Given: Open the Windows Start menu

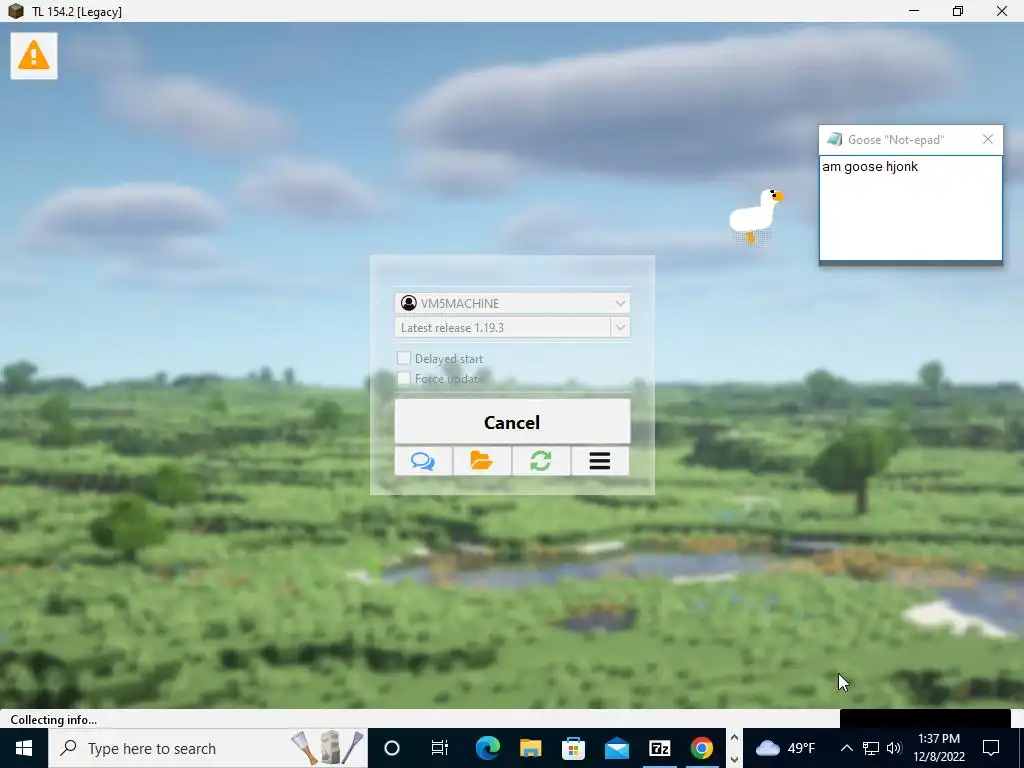Looking at the screenshot, I should [24, 748].
